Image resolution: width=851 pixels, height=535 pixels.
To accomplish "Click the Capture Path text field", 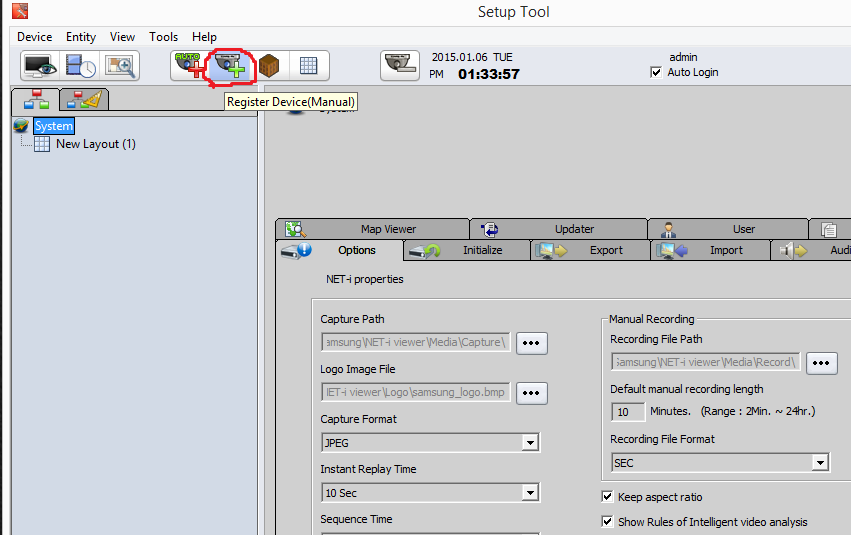I will tap(416, 342).
